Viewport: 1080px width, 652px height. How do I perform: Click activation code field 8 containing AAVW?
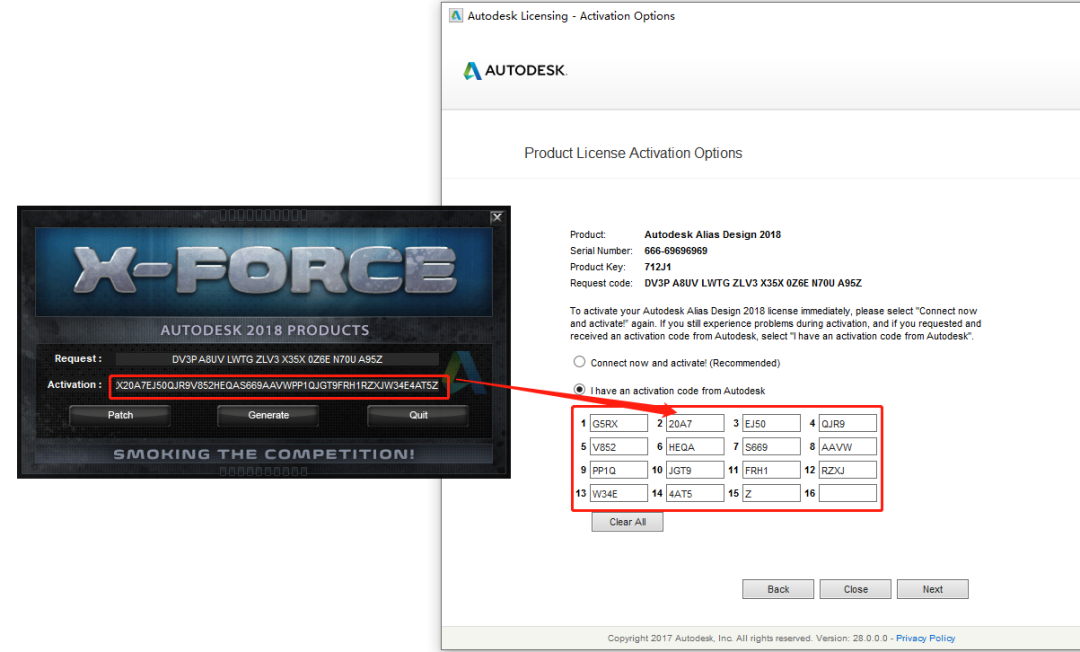click(847, 447)
